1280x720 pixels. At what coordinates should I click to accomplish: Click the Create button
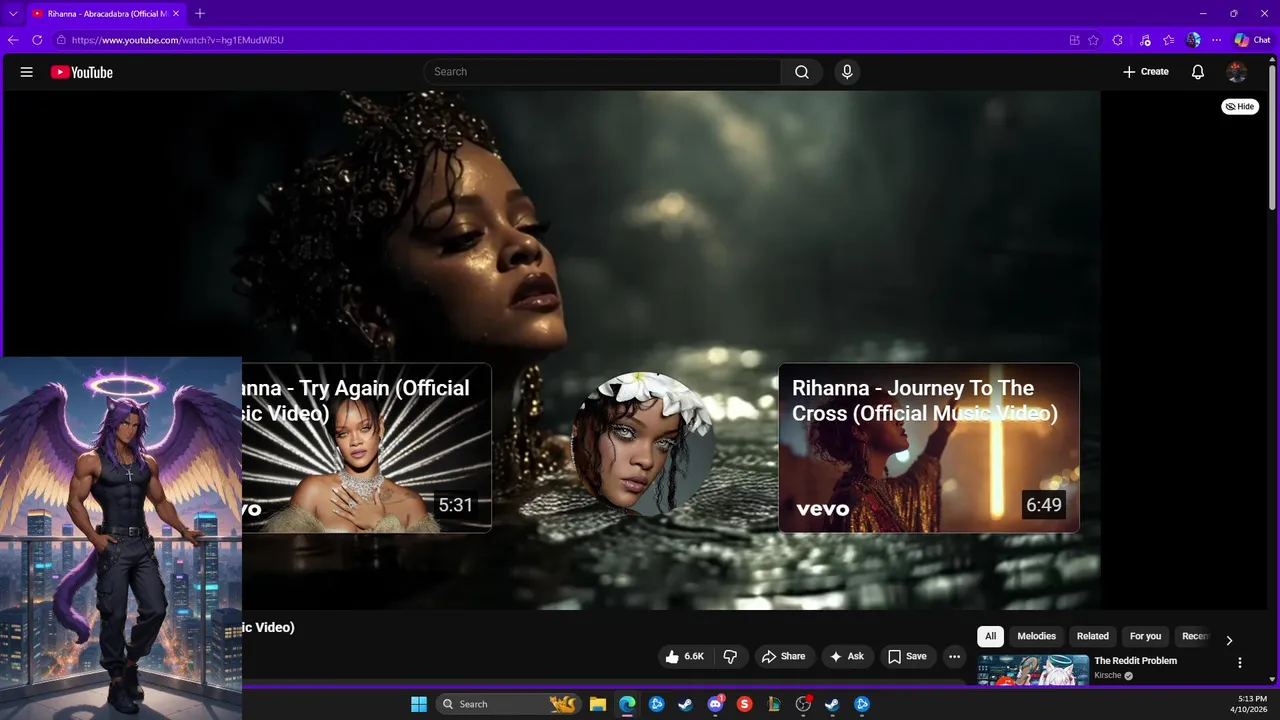click(1146, 72)
